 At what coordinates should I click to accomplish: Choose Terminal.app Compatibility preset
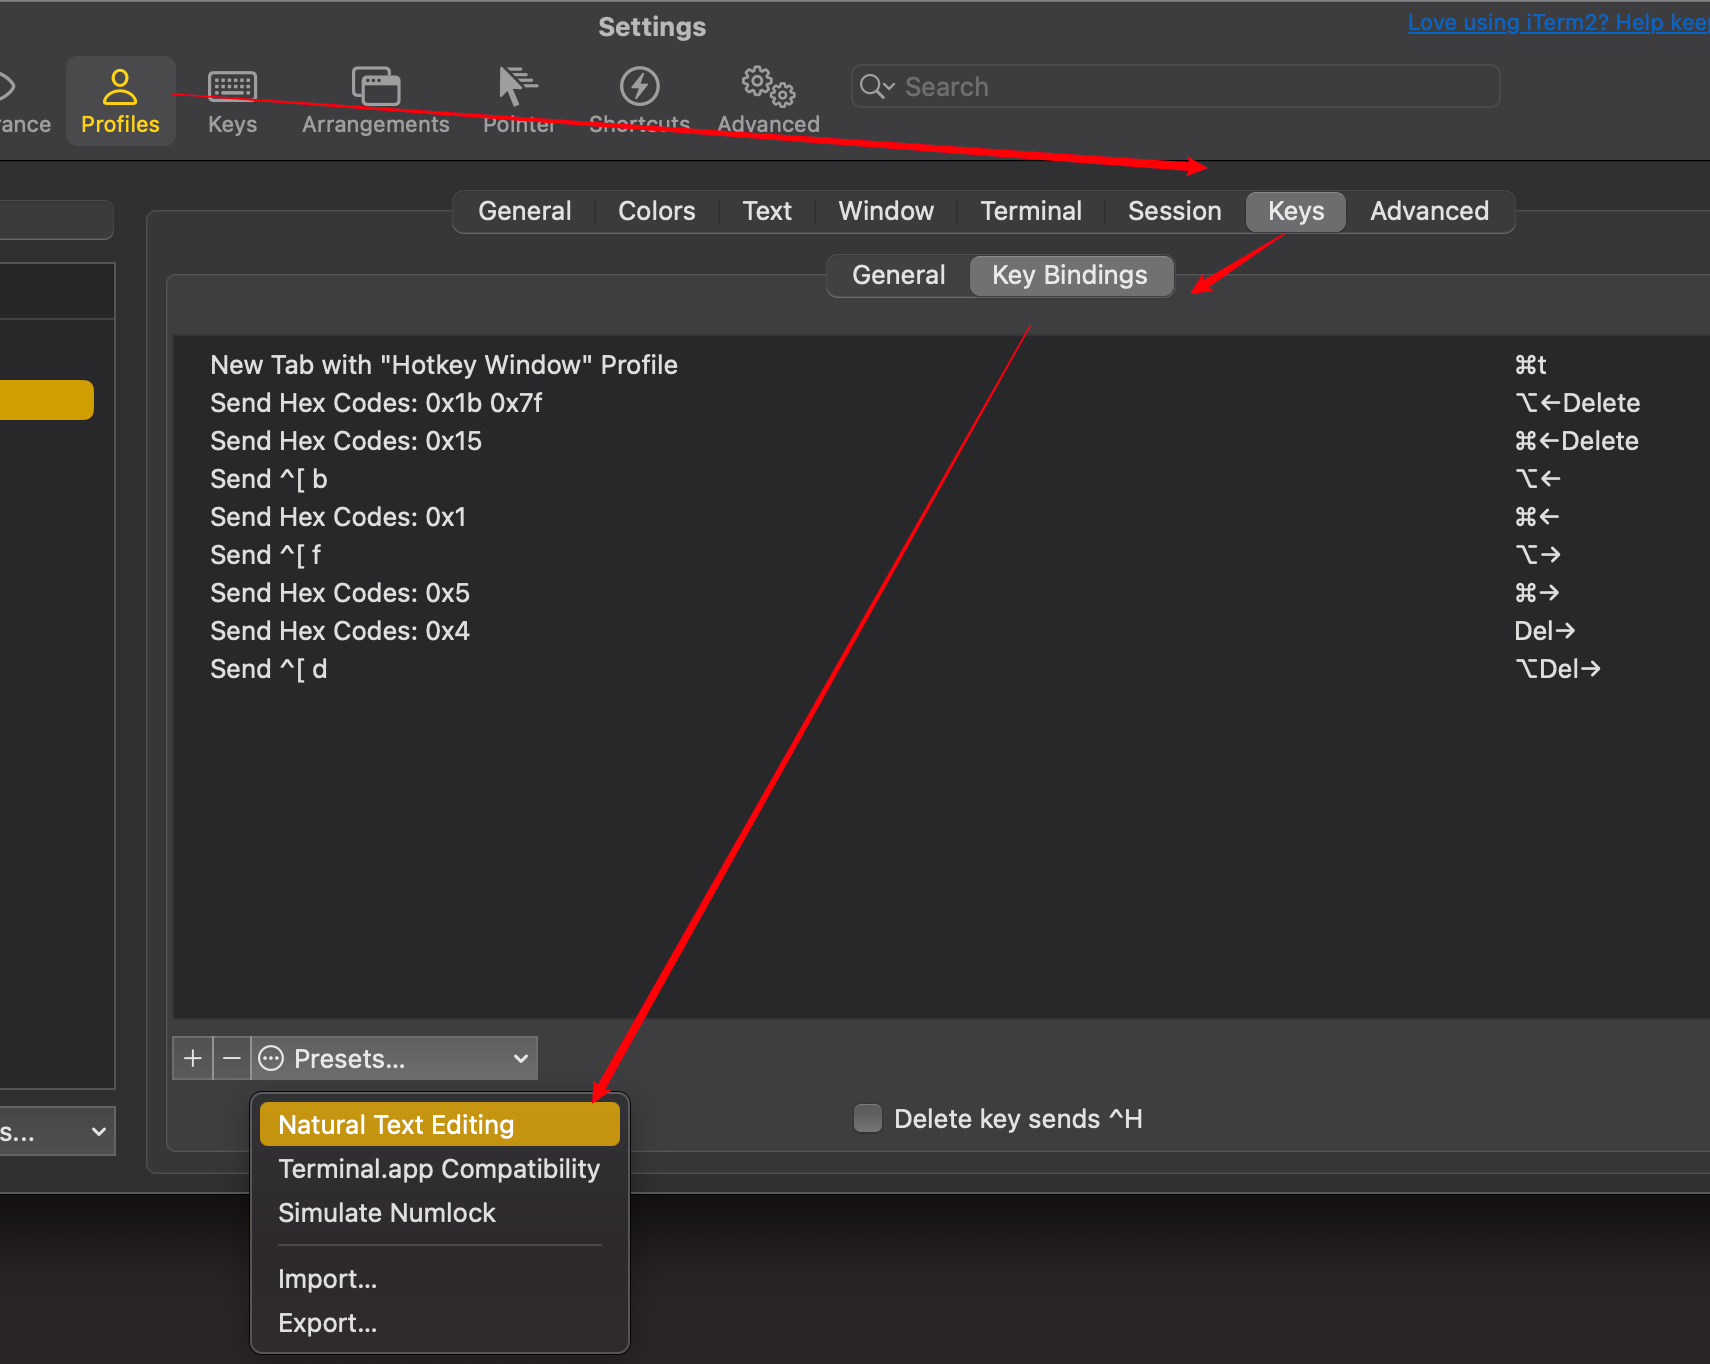point(439,1169)
